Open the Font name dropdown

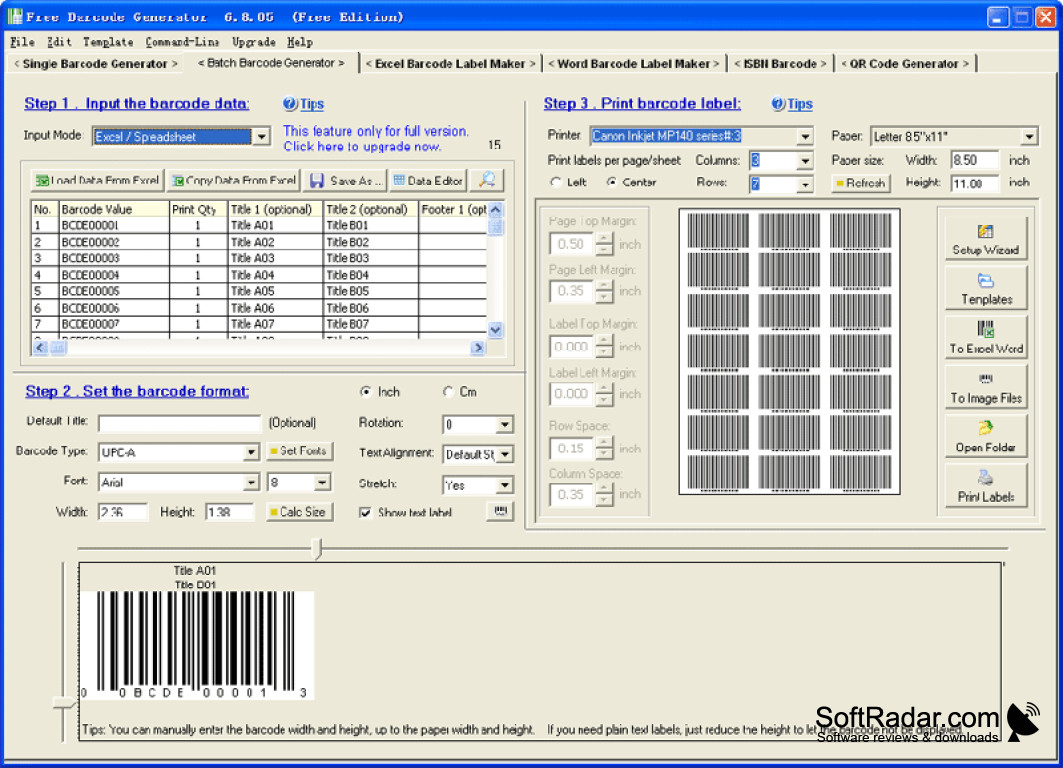click(x=251, y=482)
